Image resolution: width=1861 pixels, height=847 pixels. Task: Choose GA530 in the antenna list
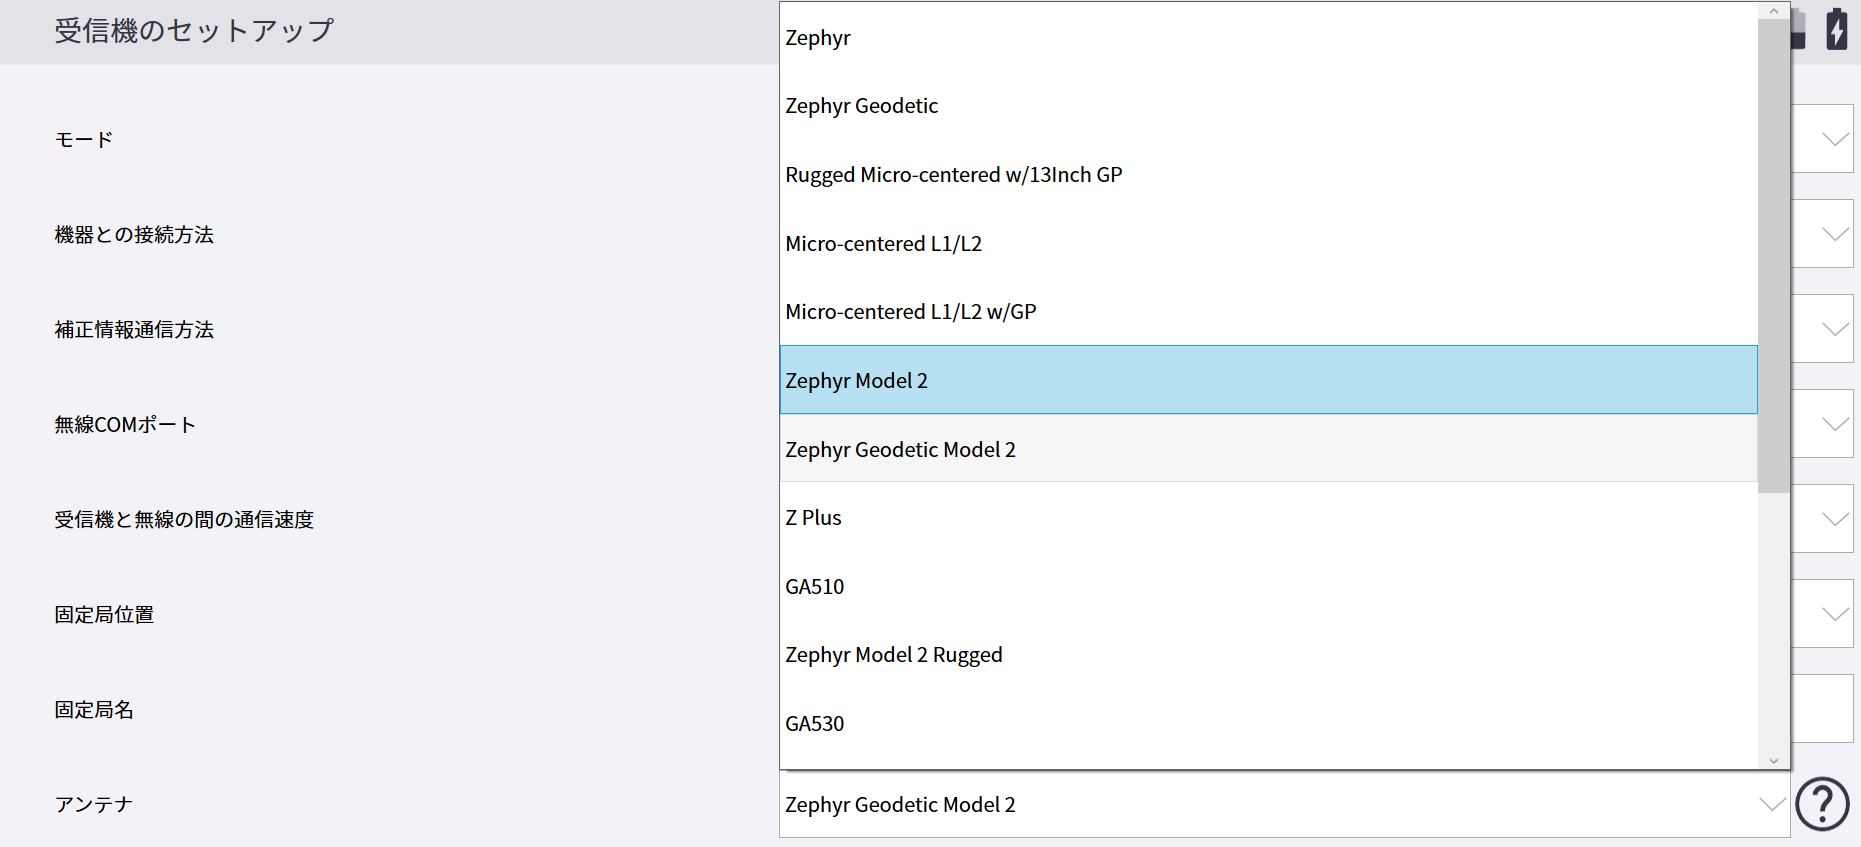tap(814, 724)
